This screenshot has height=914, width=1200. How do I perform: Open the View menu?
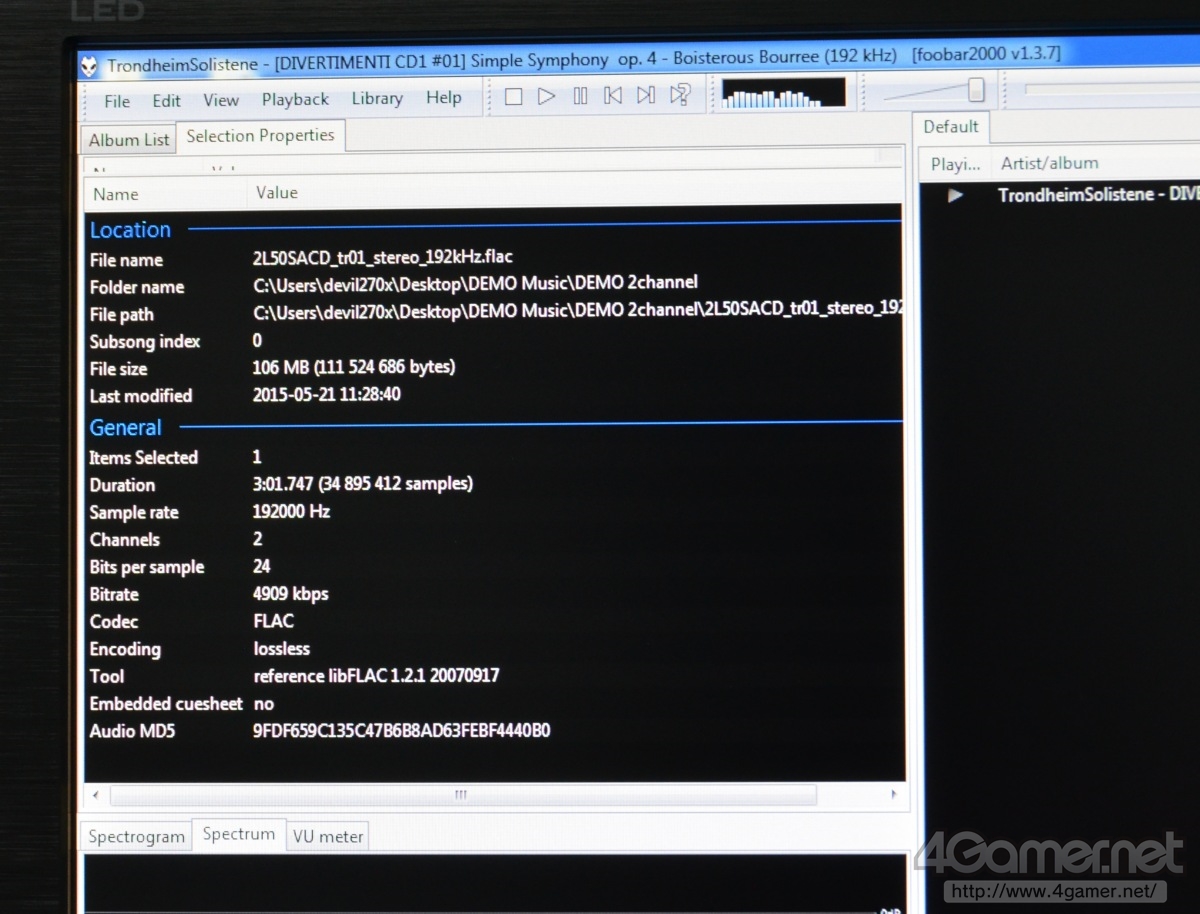tap(221, 100)
